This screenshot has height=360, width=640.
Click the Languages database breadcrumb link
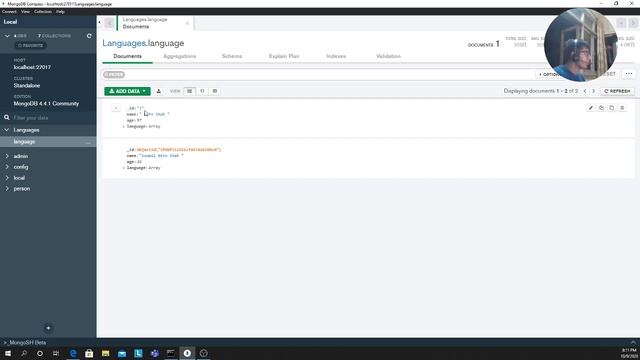coord(124,43)
